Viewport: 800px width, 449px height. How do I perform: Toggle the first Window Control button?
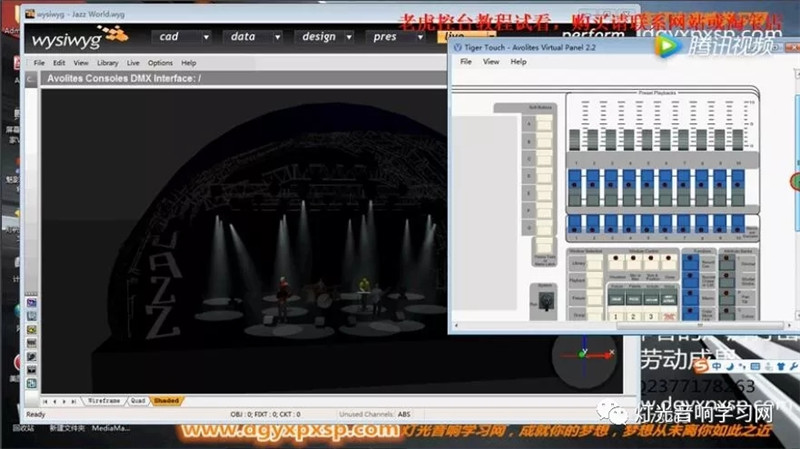[x=616, y=262]
